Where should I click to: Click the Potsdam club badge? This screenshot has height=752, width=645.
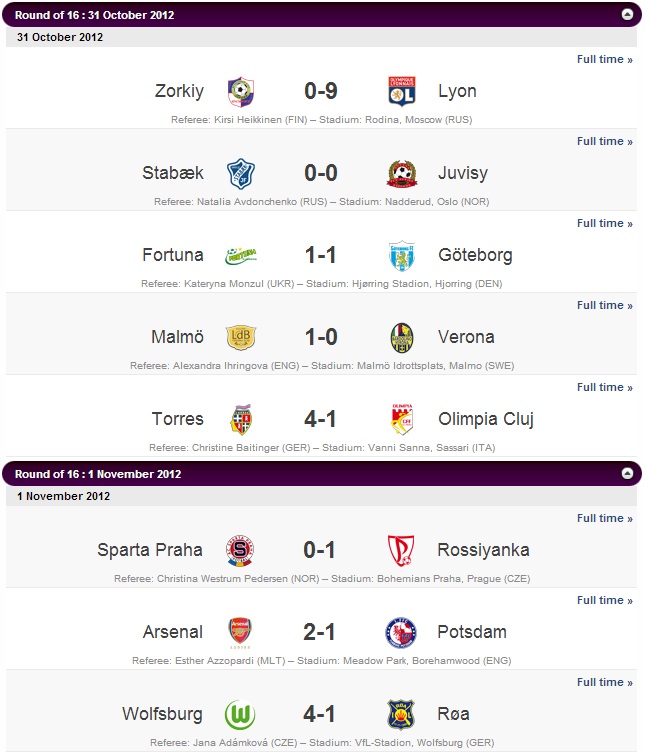pos(401,633)
